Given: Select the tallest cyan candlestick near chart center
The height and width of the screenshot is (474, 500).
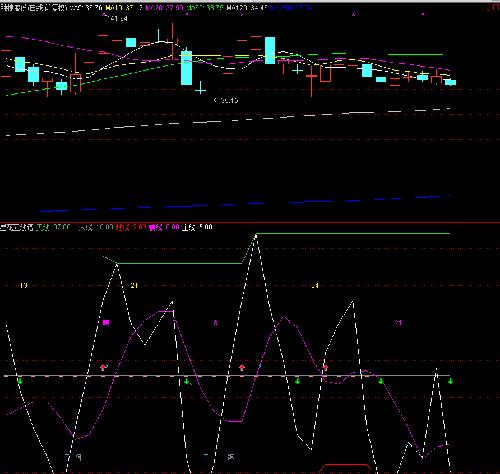Looking at the screenshot, I should (186, 68).
